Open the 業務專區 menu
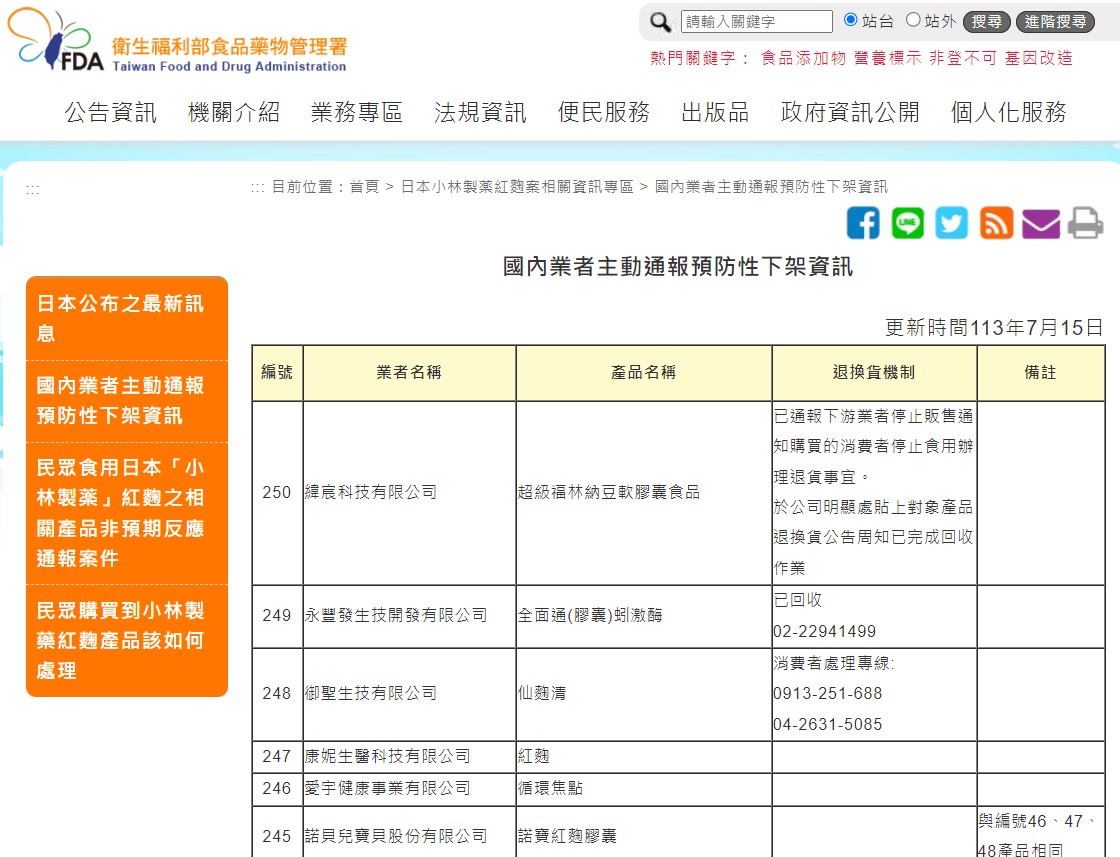This screenshot has height=857, width=1120. coord(357,112)
